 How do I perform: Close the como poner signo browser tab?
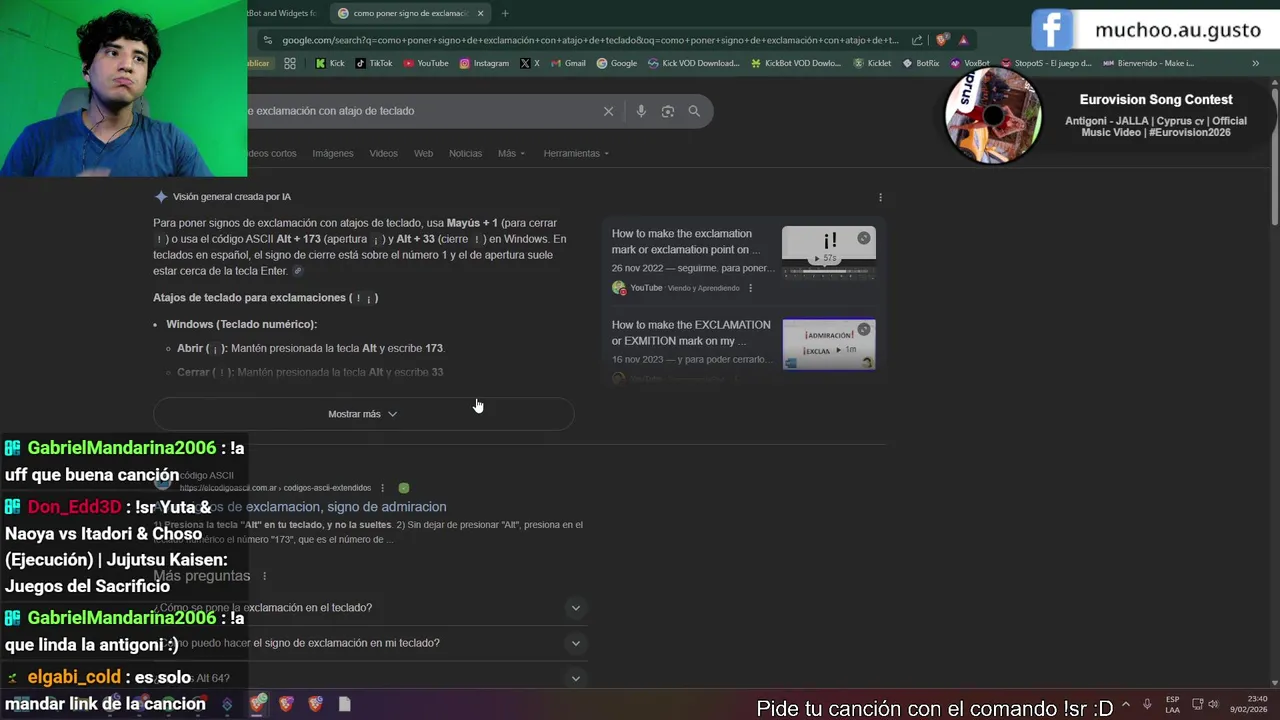coord(480,13)
